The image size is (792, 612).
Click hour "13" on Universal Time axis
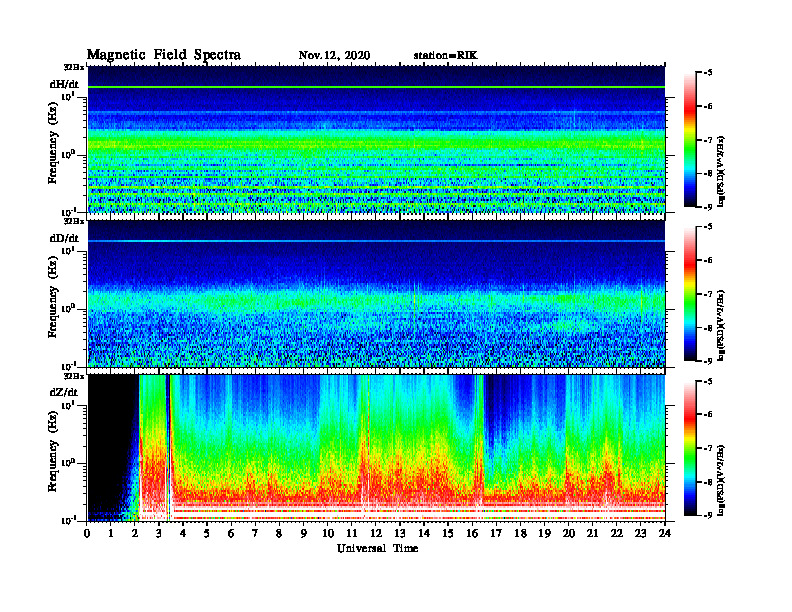[x=400, y=534]
